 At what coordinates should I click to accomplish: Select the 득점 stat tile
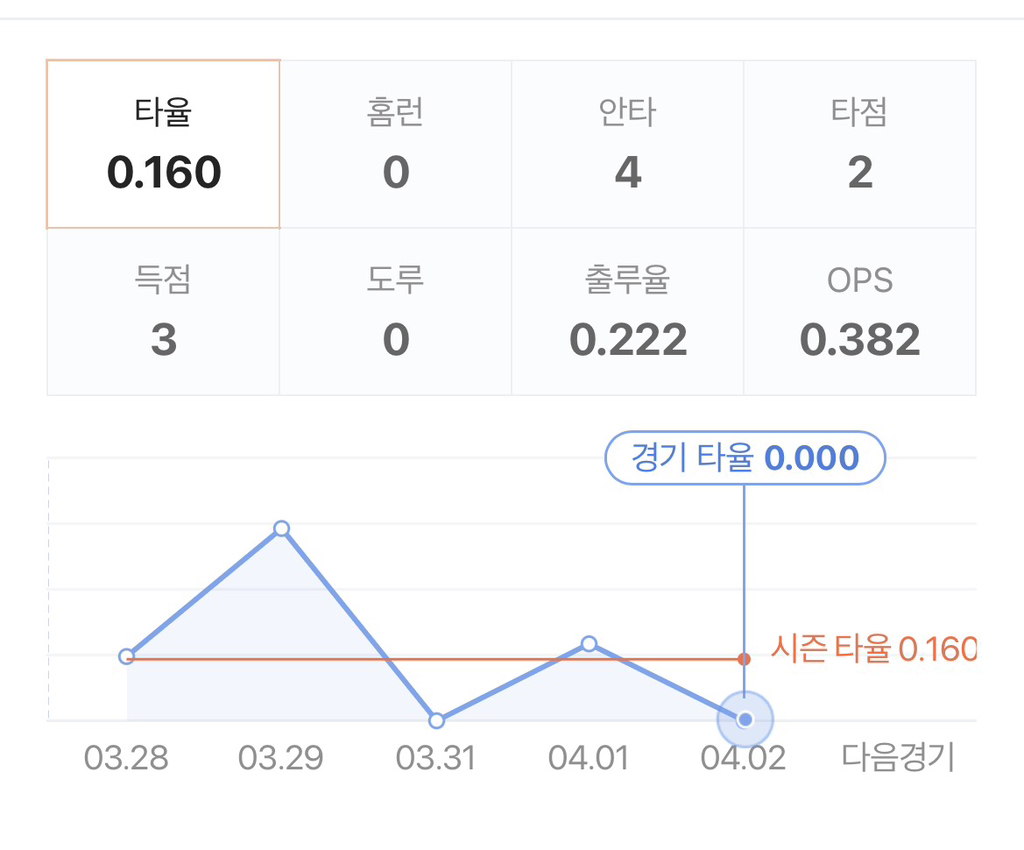pyautogui.click(x=163, y=312)
